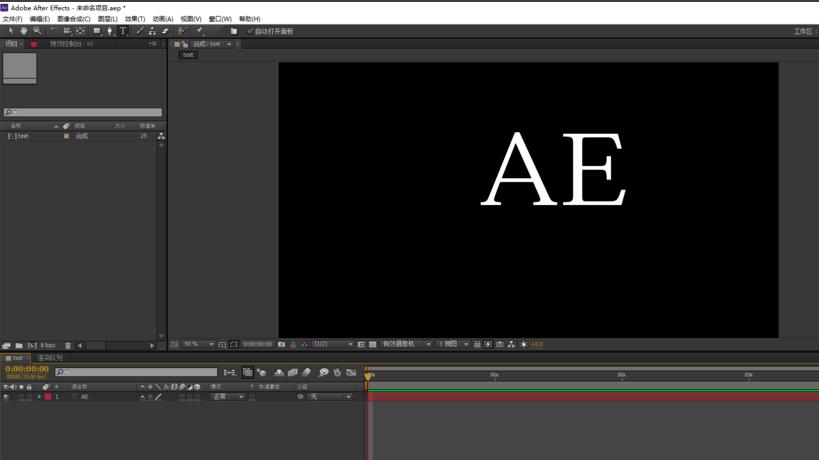
Task: Select the Pen tool
Action: [x=110, y=31]
